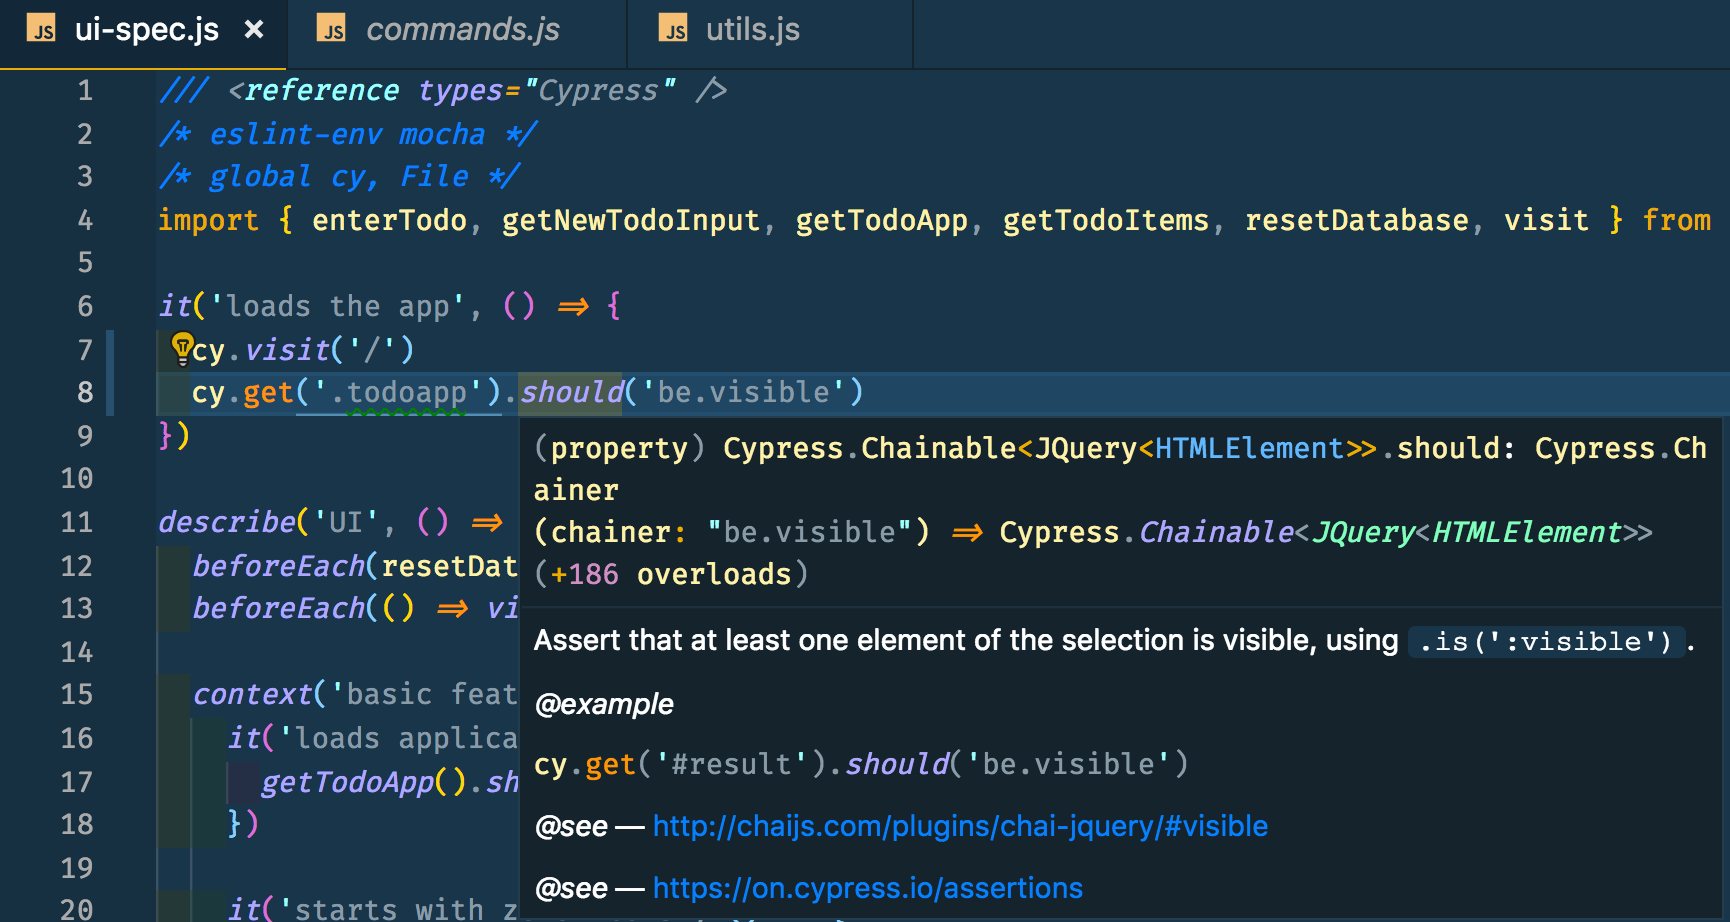Click 'enterTodo' in the import line
The height and width of the screenshot is (922, 1730).
389,220
